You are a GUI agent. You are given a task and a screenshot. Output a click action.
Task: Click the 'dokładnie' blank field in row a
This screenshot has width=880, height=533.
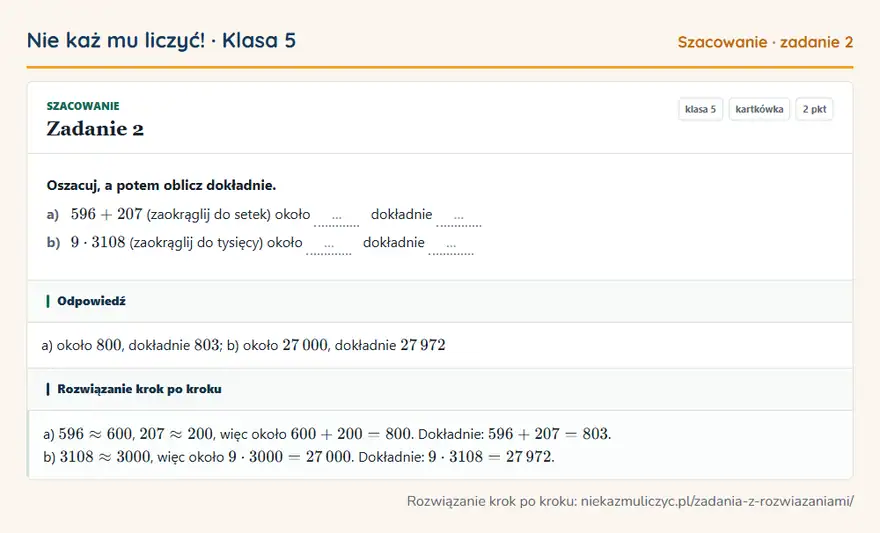click(x=459, y=217)
